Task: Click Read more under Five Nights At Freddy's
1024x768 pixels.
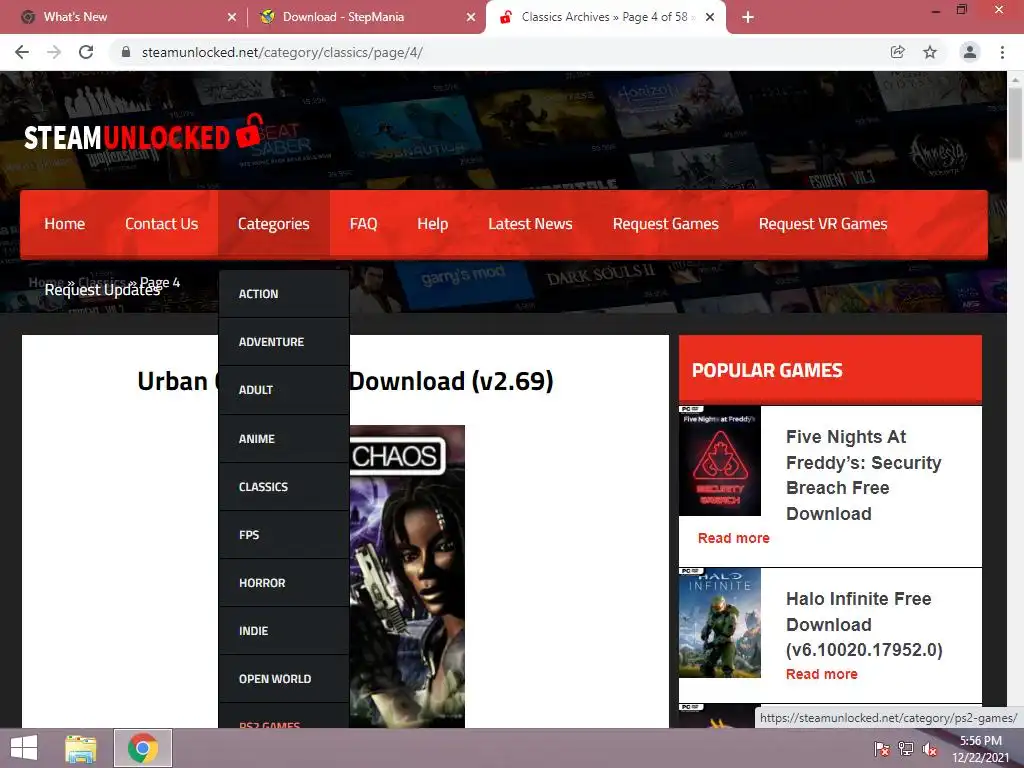Action: 733,538
